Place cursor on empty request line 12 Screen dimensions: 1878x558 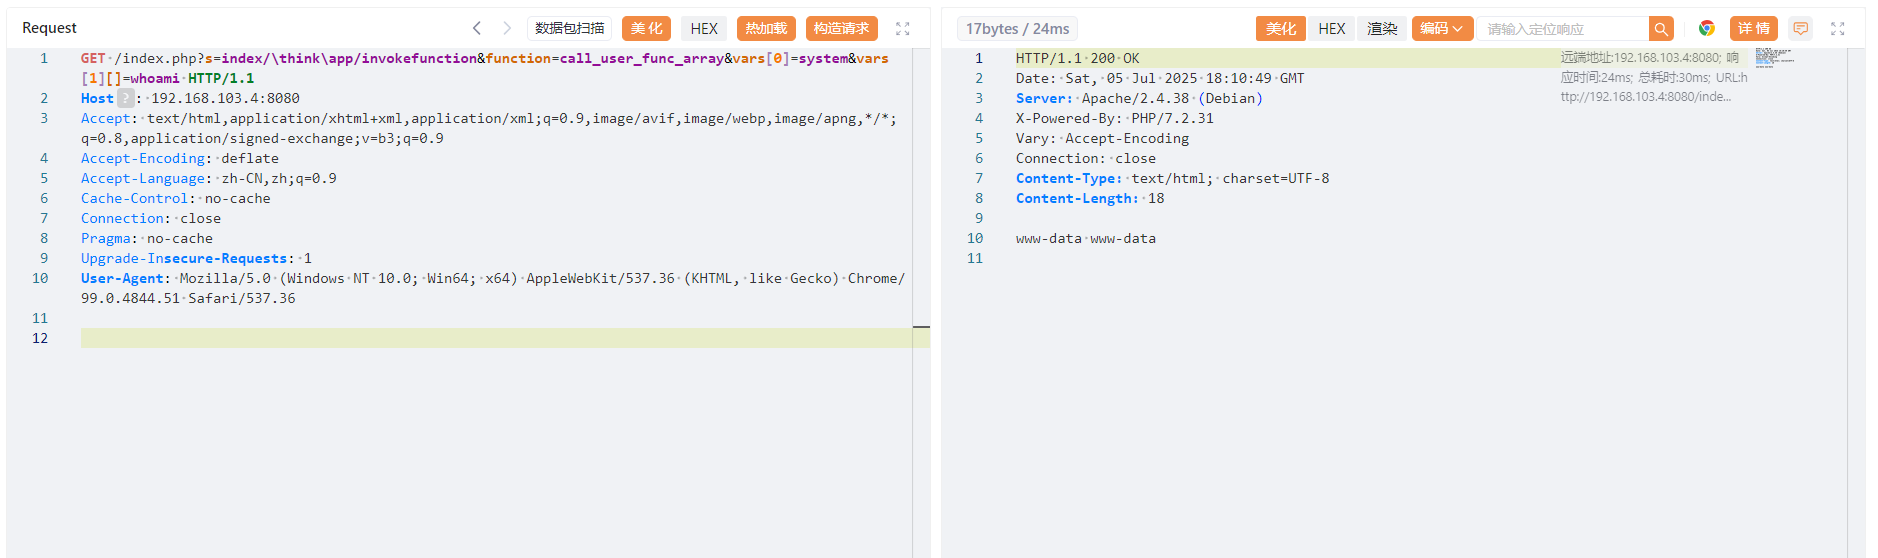point(496,338)
